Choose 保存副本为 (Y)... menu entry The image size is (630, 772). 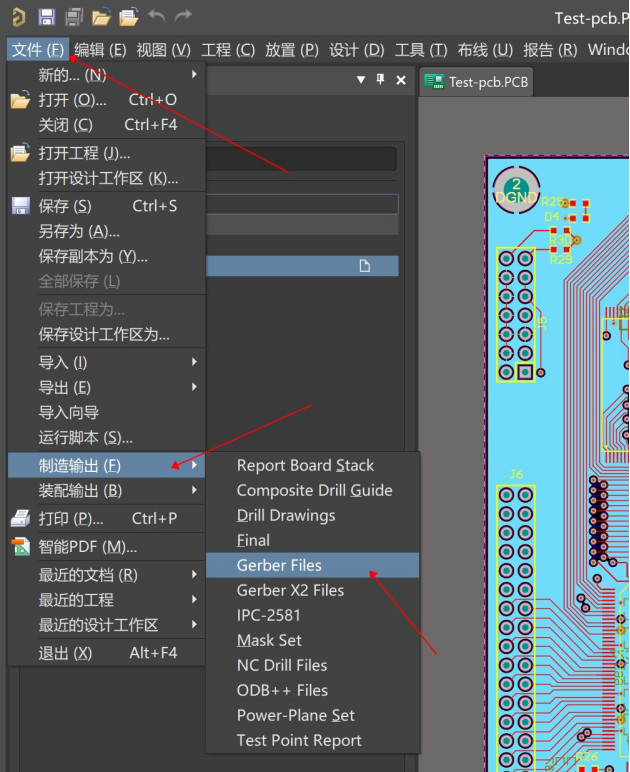[106, 257]
